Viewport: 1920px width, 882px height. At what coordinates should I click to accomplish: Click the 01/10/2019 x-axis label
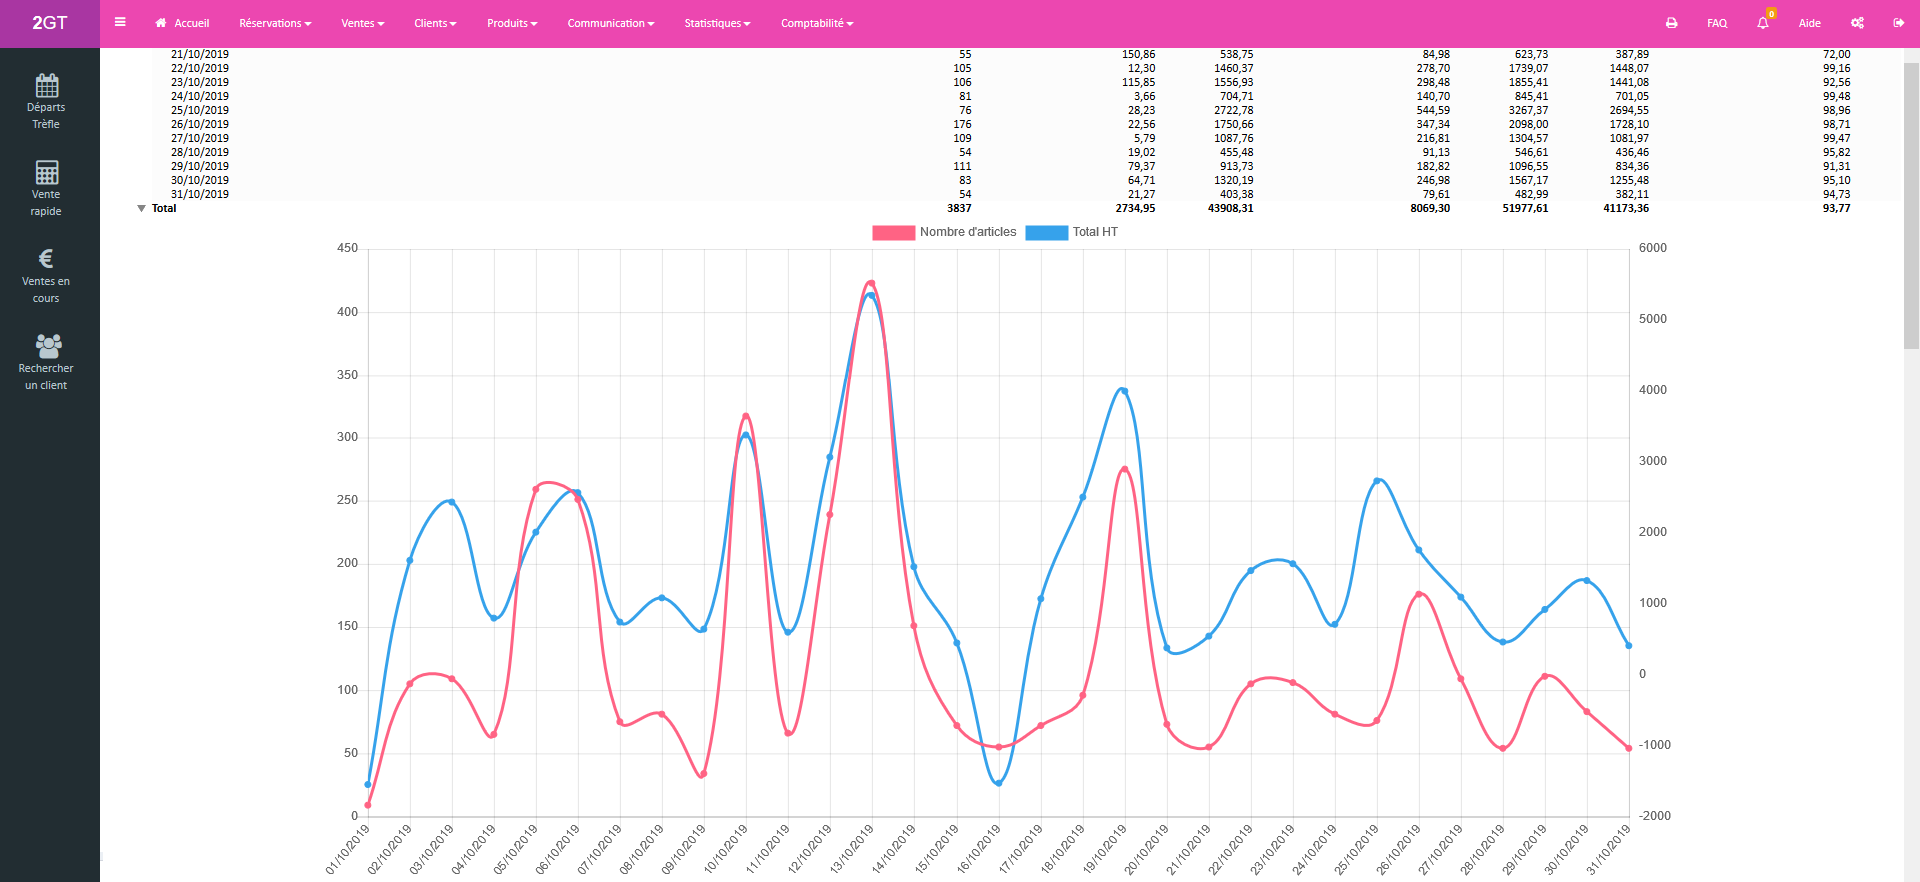click(x=347, y=849)
